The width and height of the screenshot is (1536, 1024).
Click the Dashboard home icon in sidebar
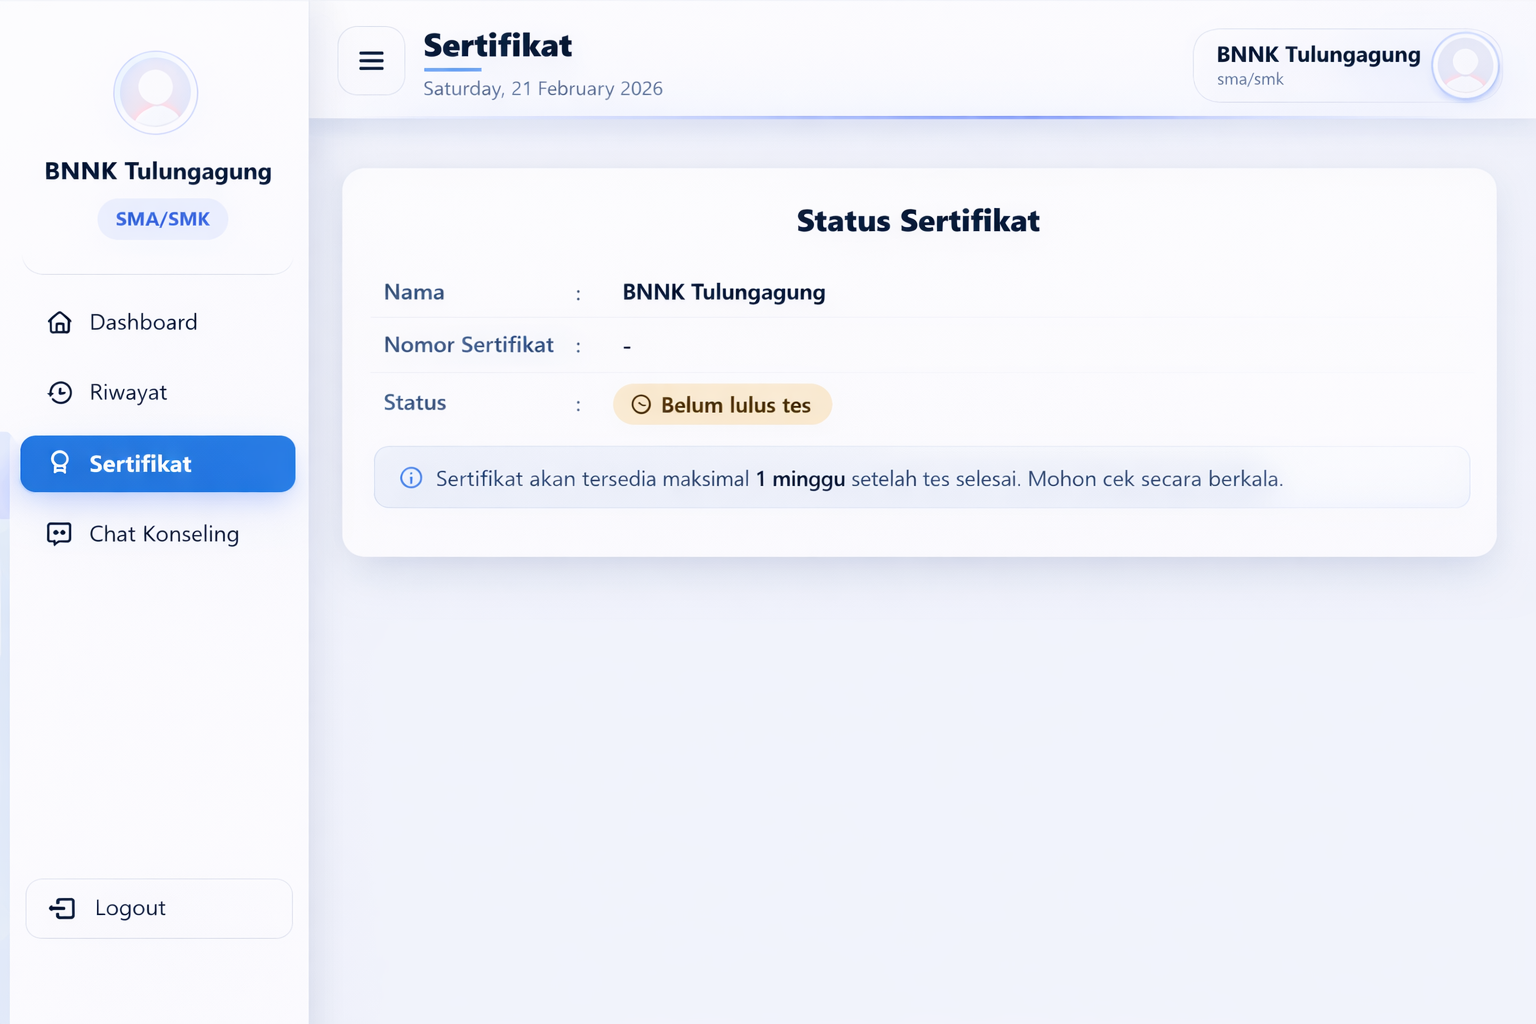pos(60,322)
